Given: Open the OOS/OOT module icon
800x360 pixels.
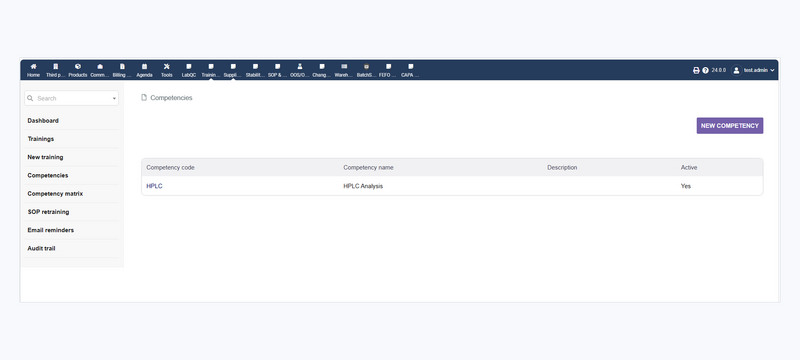Looking at the screenshot, I should [299, 66].
